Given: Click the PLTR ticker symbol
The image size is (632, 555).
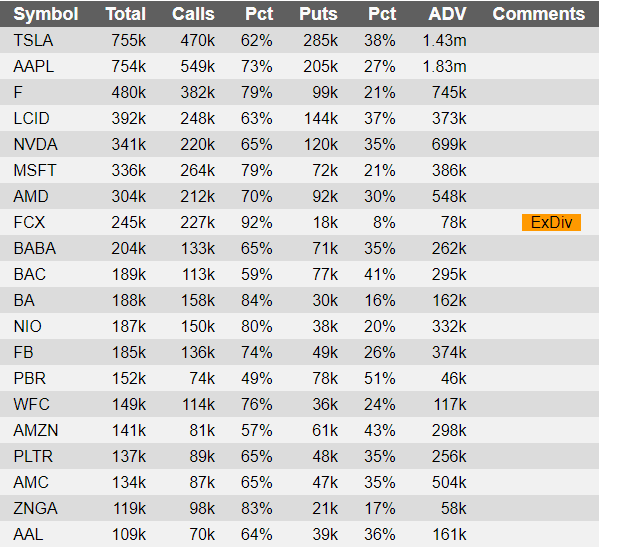Looking at the screenshot, I should point(33,456).
